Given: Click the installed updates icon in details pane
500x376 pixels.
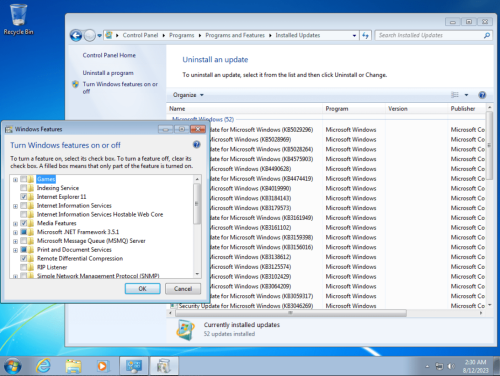Looking at the screenshot, I should click(186, 329).
